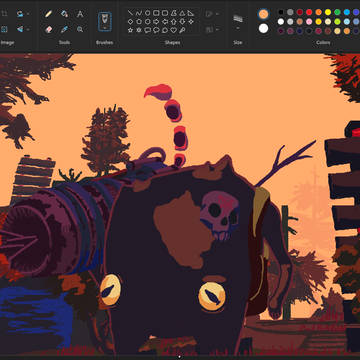Pick the light tan custom color in the bottom row
This screenshot has width=360, height=360.
(337, 31)
